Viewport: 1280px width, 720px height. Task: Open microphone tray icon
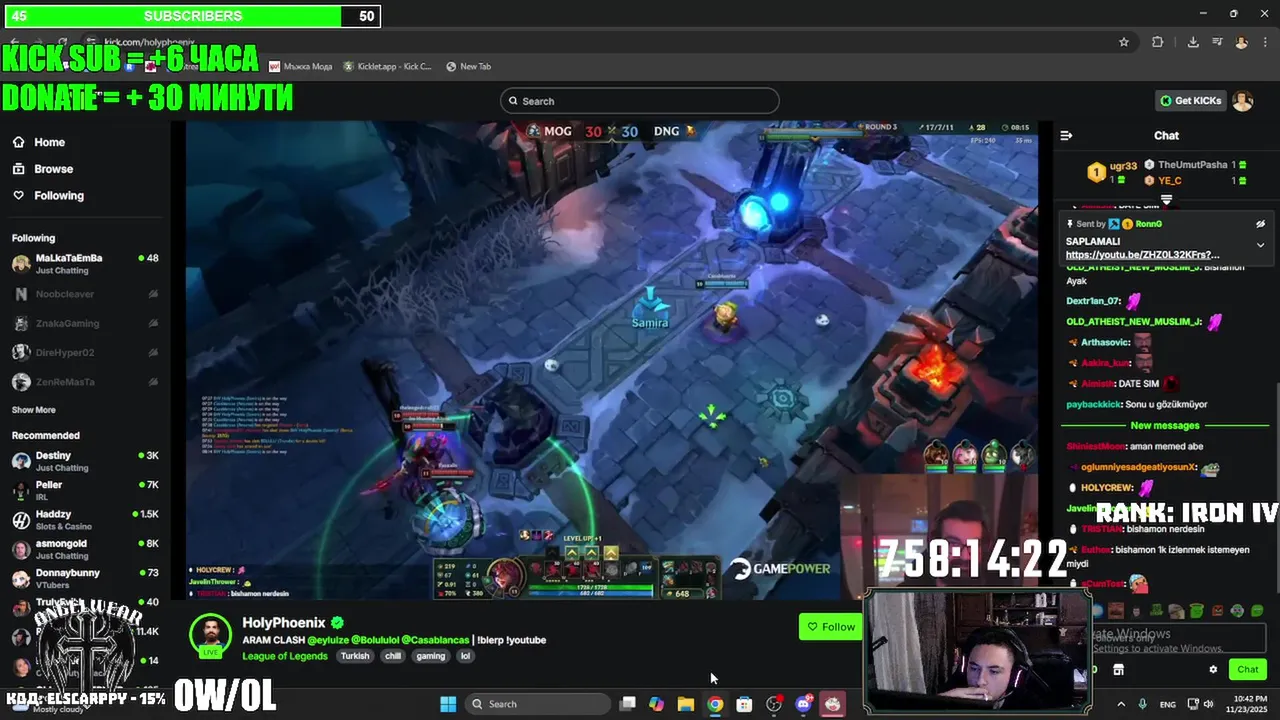(x=1142, y=704)
